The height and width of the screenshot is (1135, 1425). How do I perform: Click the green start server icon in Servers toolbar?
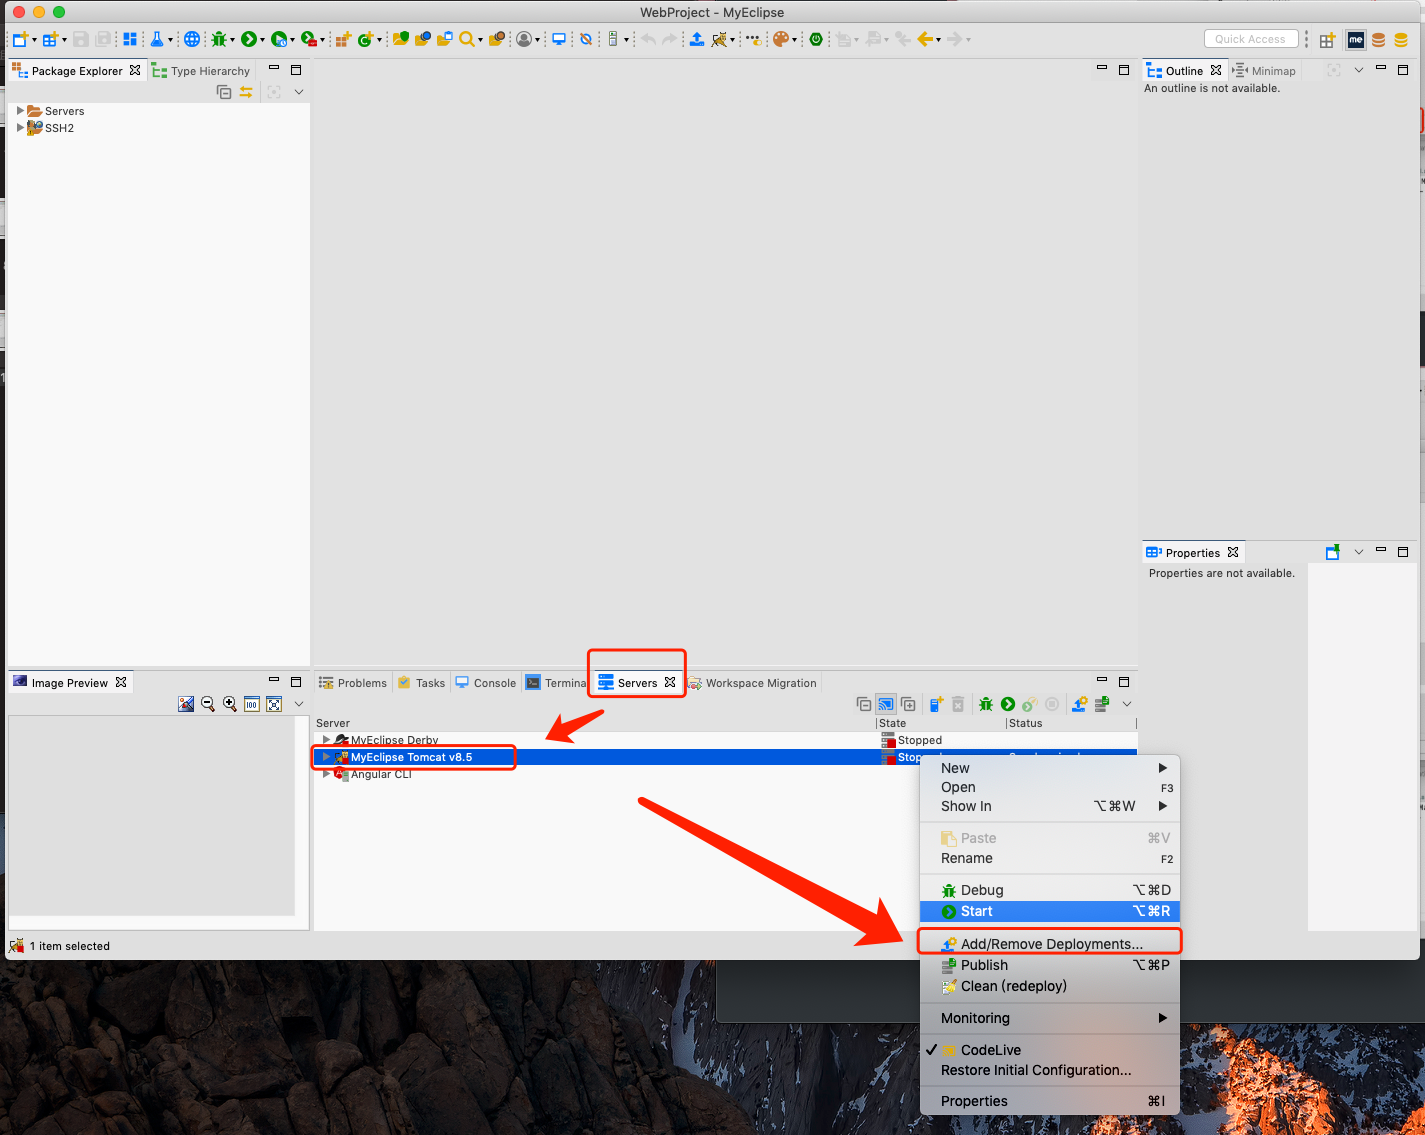click(x=1008, y=704)
